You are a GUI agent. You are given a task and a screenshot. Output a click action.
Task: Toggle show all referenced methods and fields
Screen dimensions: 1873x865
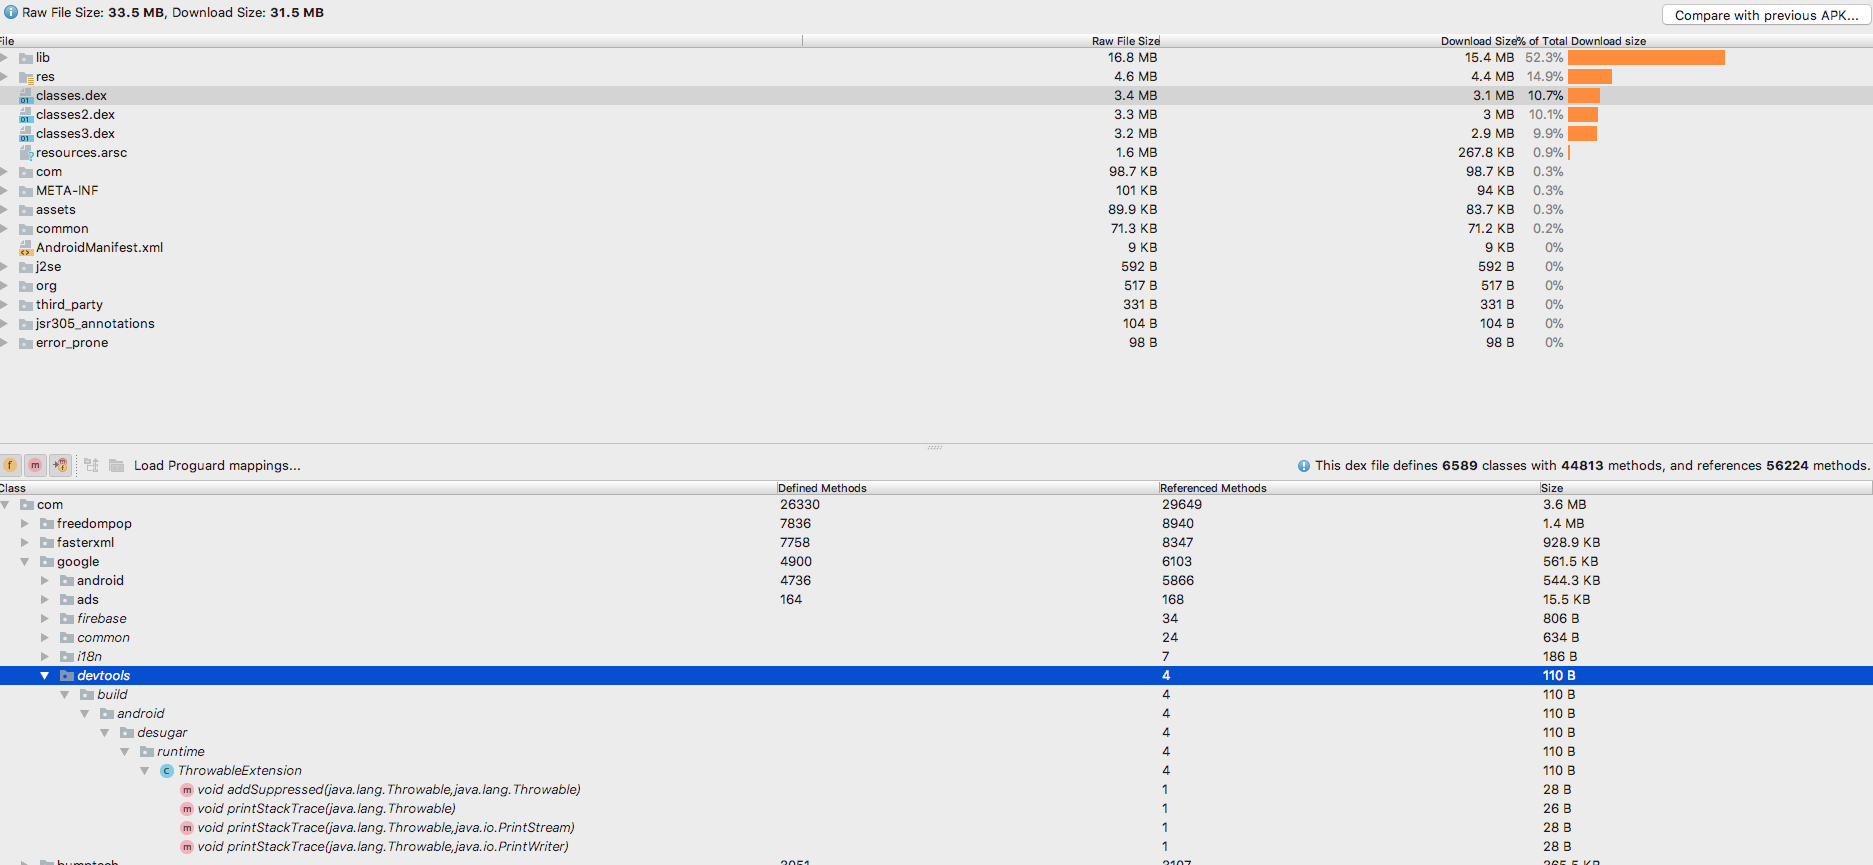60,465
